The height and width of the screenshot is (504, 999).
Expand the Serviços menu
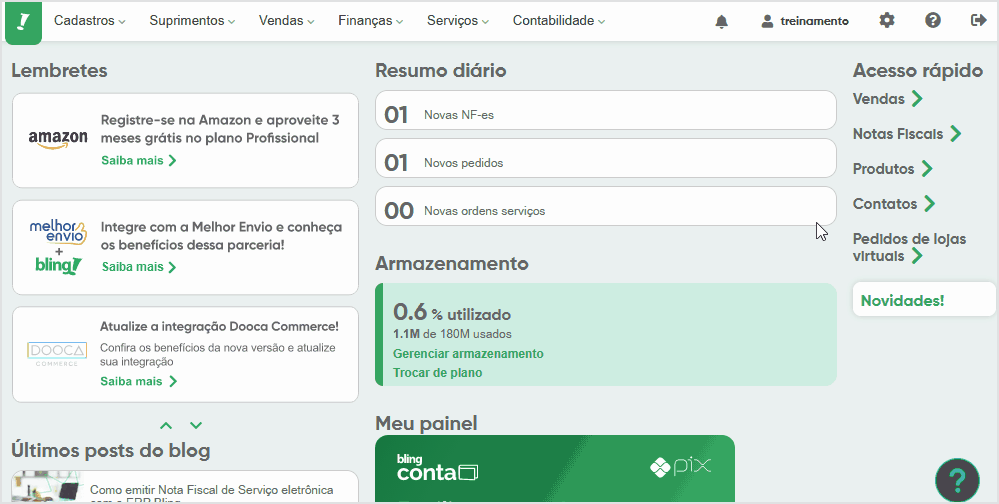coord(458,20)
